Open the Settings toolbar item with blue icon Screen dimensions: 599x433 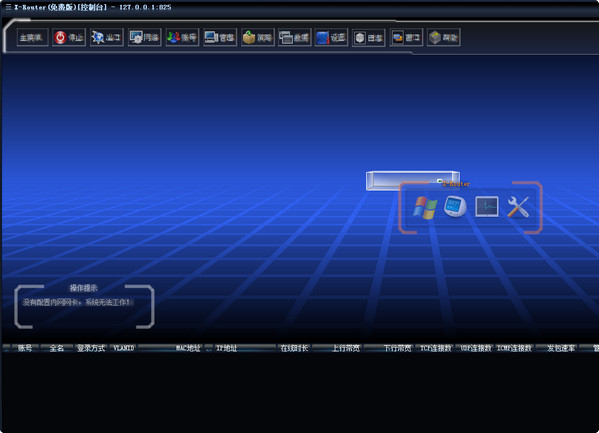[331, 37]
